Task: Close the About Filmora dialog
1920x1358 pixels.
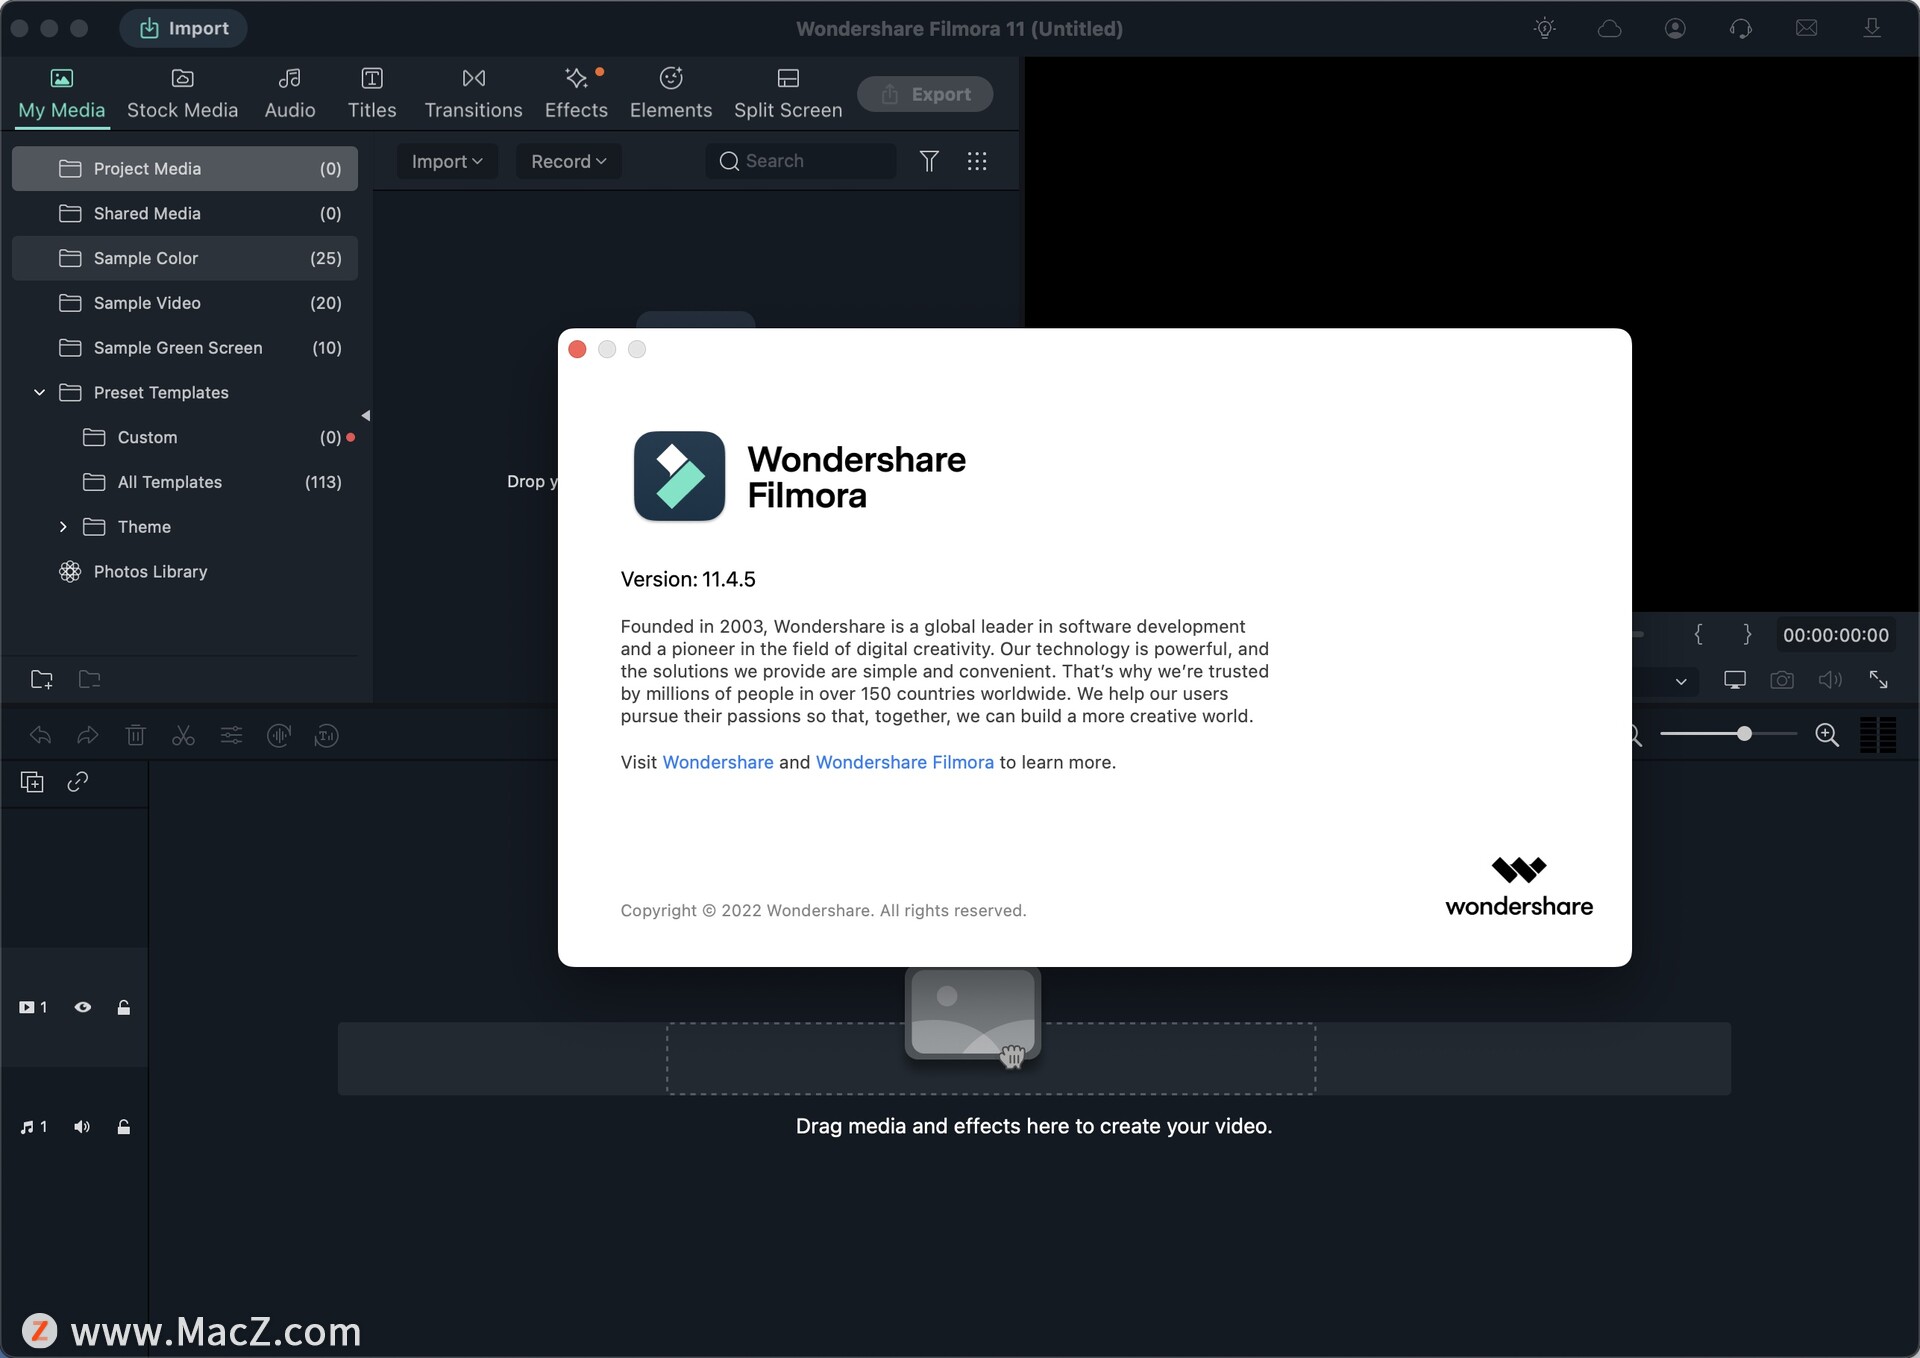Action: click(x=577, y=349)
